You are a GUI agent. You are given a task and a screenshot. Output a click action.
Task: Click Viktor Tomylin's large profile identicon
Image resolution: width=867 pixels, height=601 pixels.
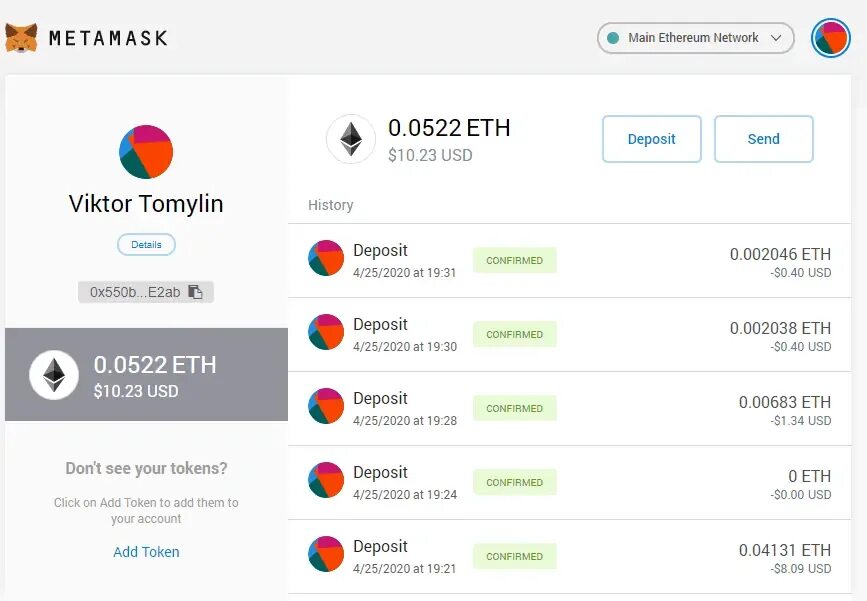coord(146,151)
